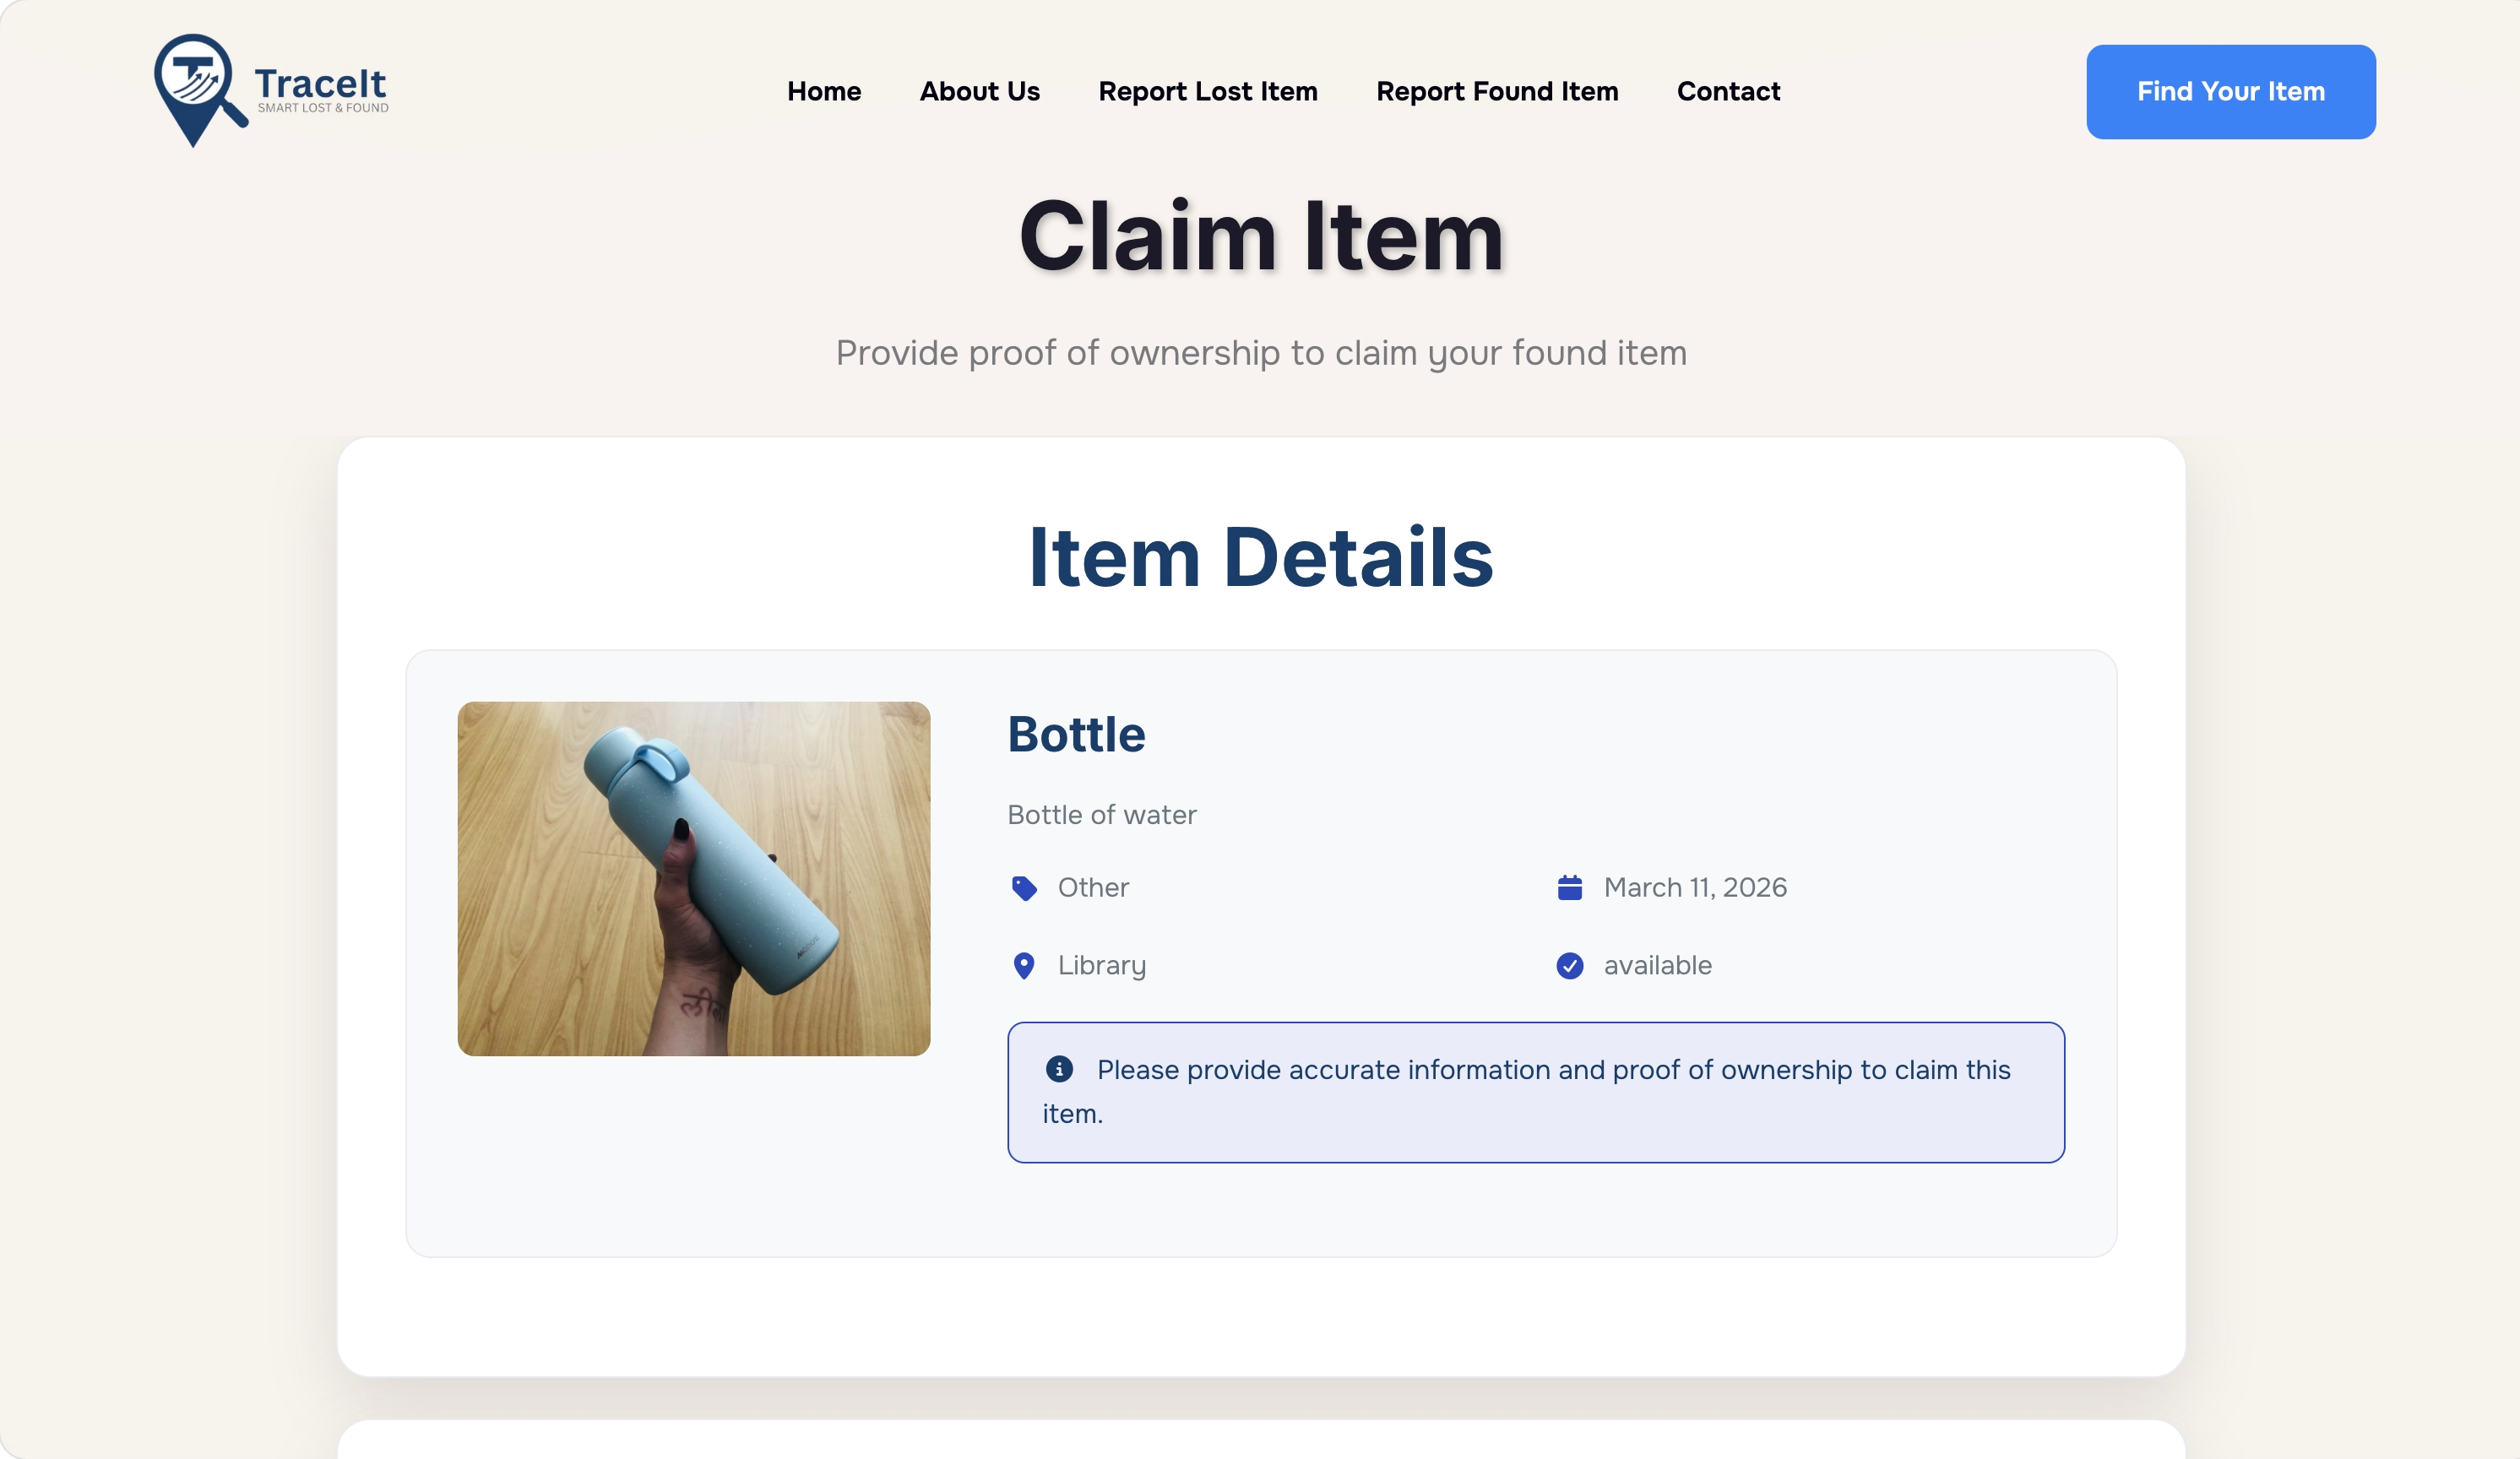The image size is (2520, 1459).
Task: Click the Item Details heading
Action: 1260,557
